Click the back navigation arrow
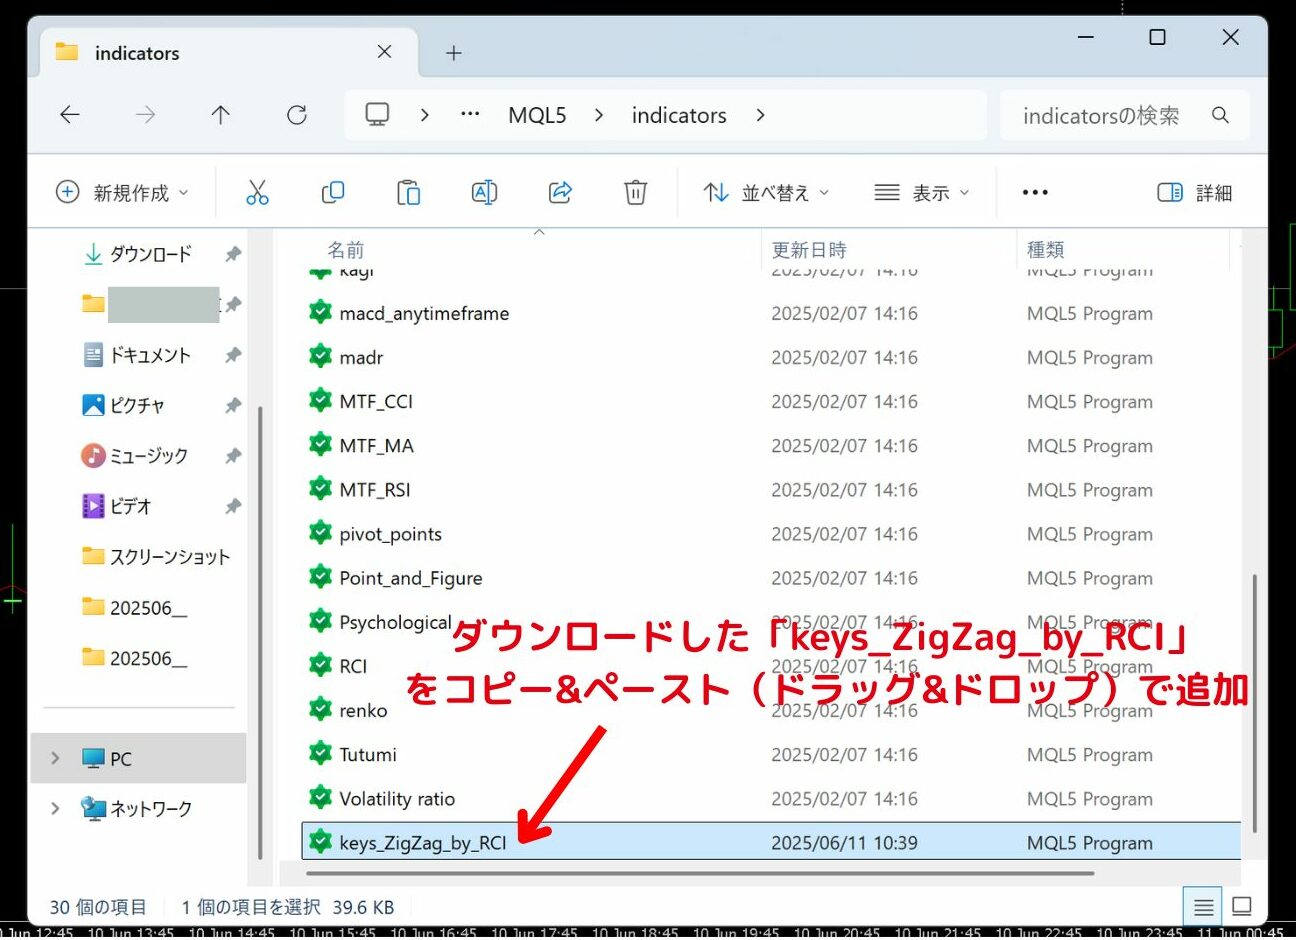 [69, 114]
